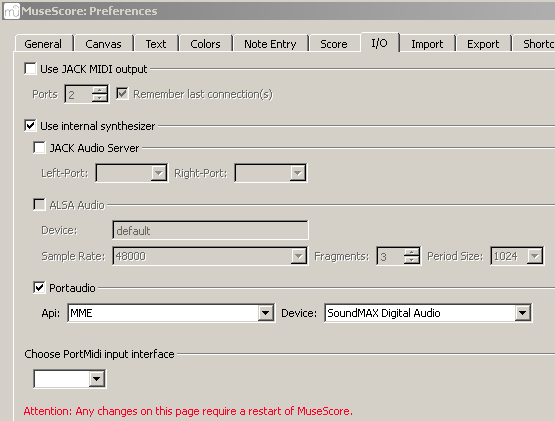The image size is (555, 421).
Task: Switch to the General tab
Action: 43,44
